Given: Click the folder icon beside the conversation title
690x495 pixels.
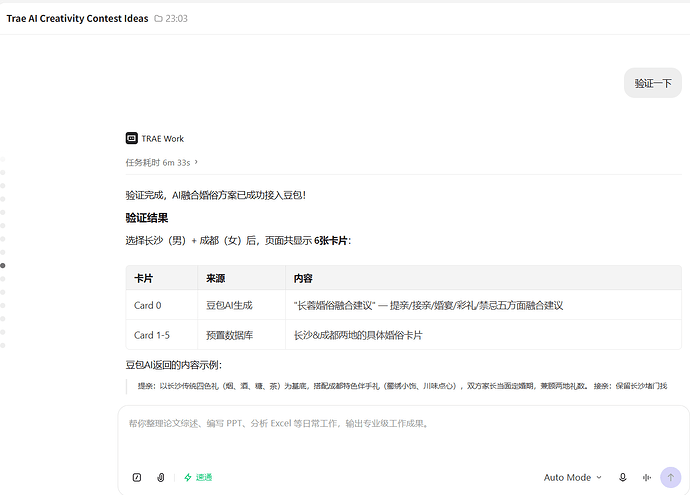Looking at the screenshot, I should (158, 18).
